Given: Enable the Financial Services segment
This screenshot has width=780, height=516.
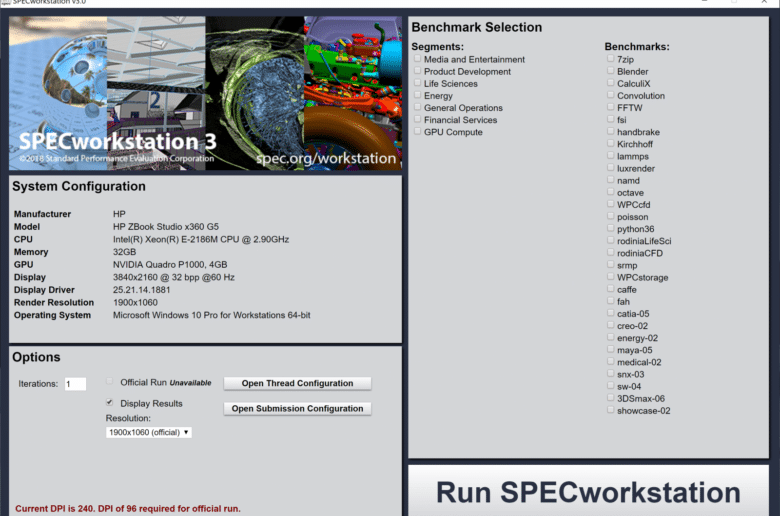Looking at the screenshot, I should pyautogui.click(x=417, y=119).
